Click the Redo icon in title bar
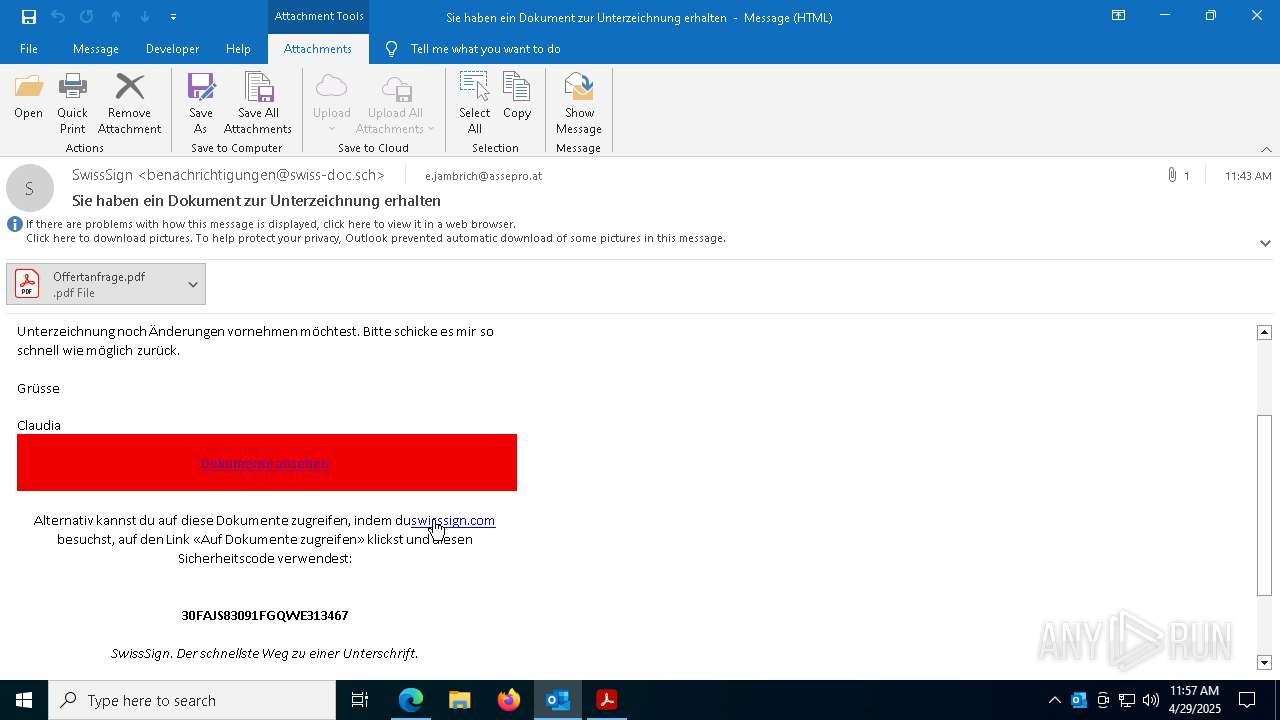Screen dimensions: 1280x720 [87, 17]
